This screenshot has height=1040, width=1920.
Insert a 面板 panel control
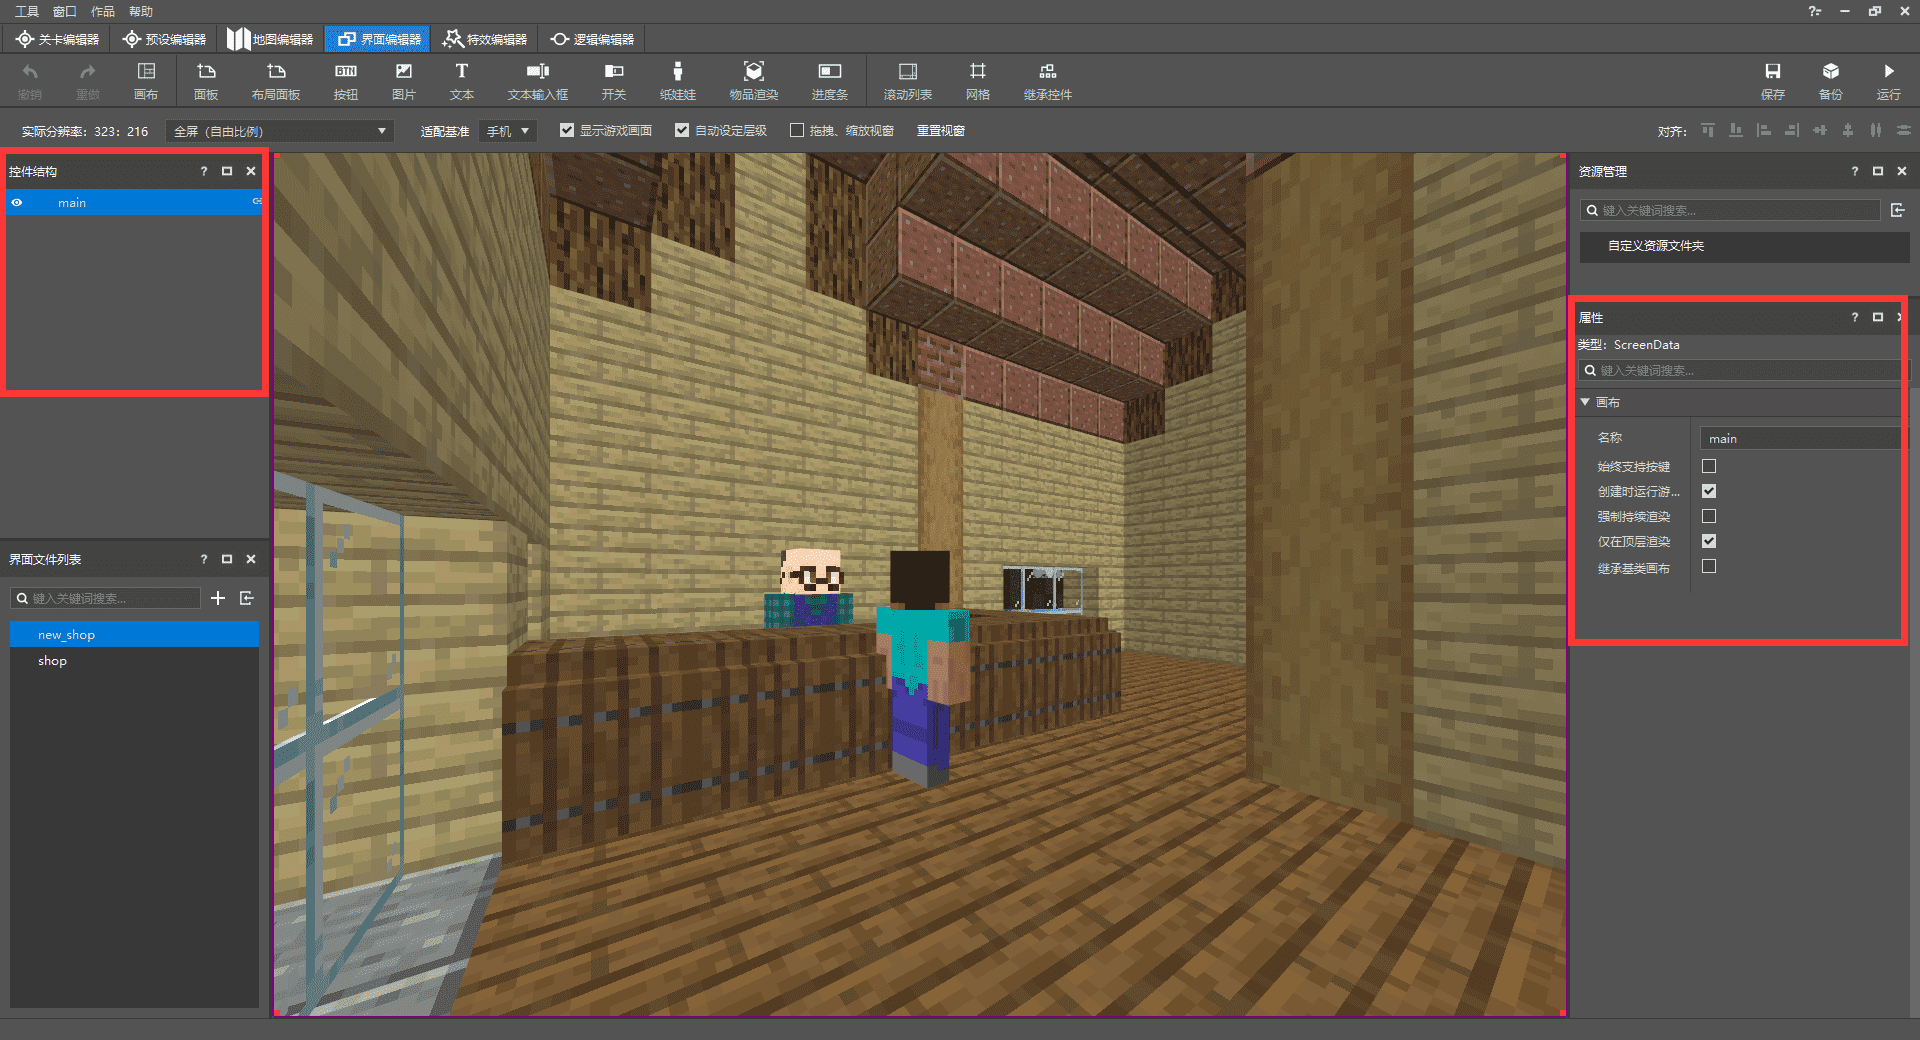(x=206, y=80)
